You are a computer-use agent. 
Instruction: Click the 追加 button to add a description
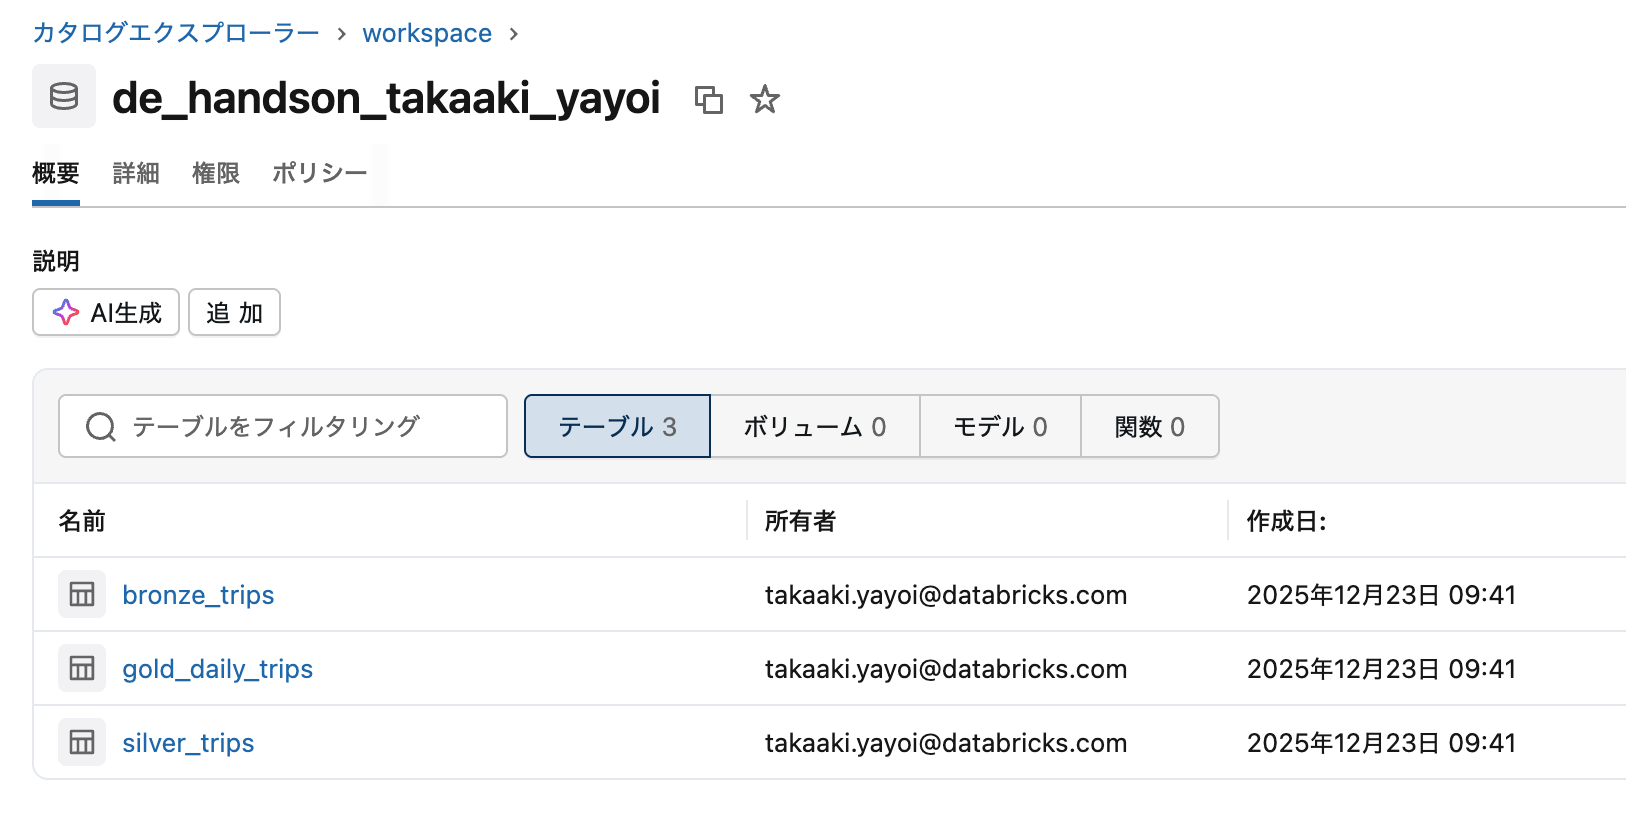(x=233, y=312)
